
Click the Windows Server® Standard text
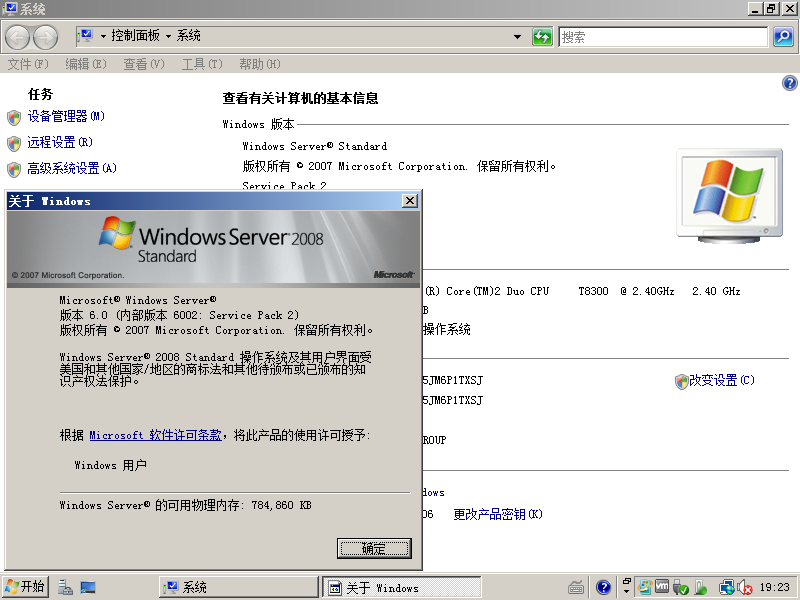coord(314,146)
